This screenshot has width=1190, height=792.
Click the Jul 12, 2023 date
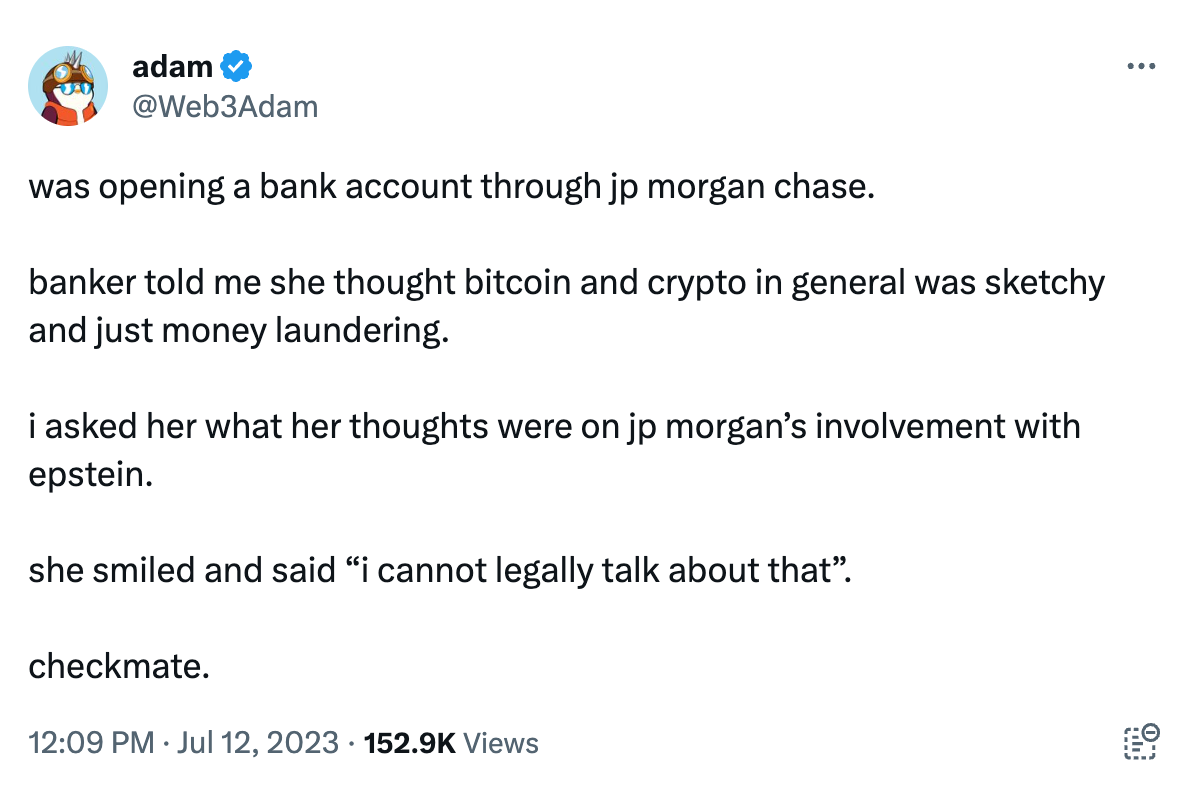[258, 743]
